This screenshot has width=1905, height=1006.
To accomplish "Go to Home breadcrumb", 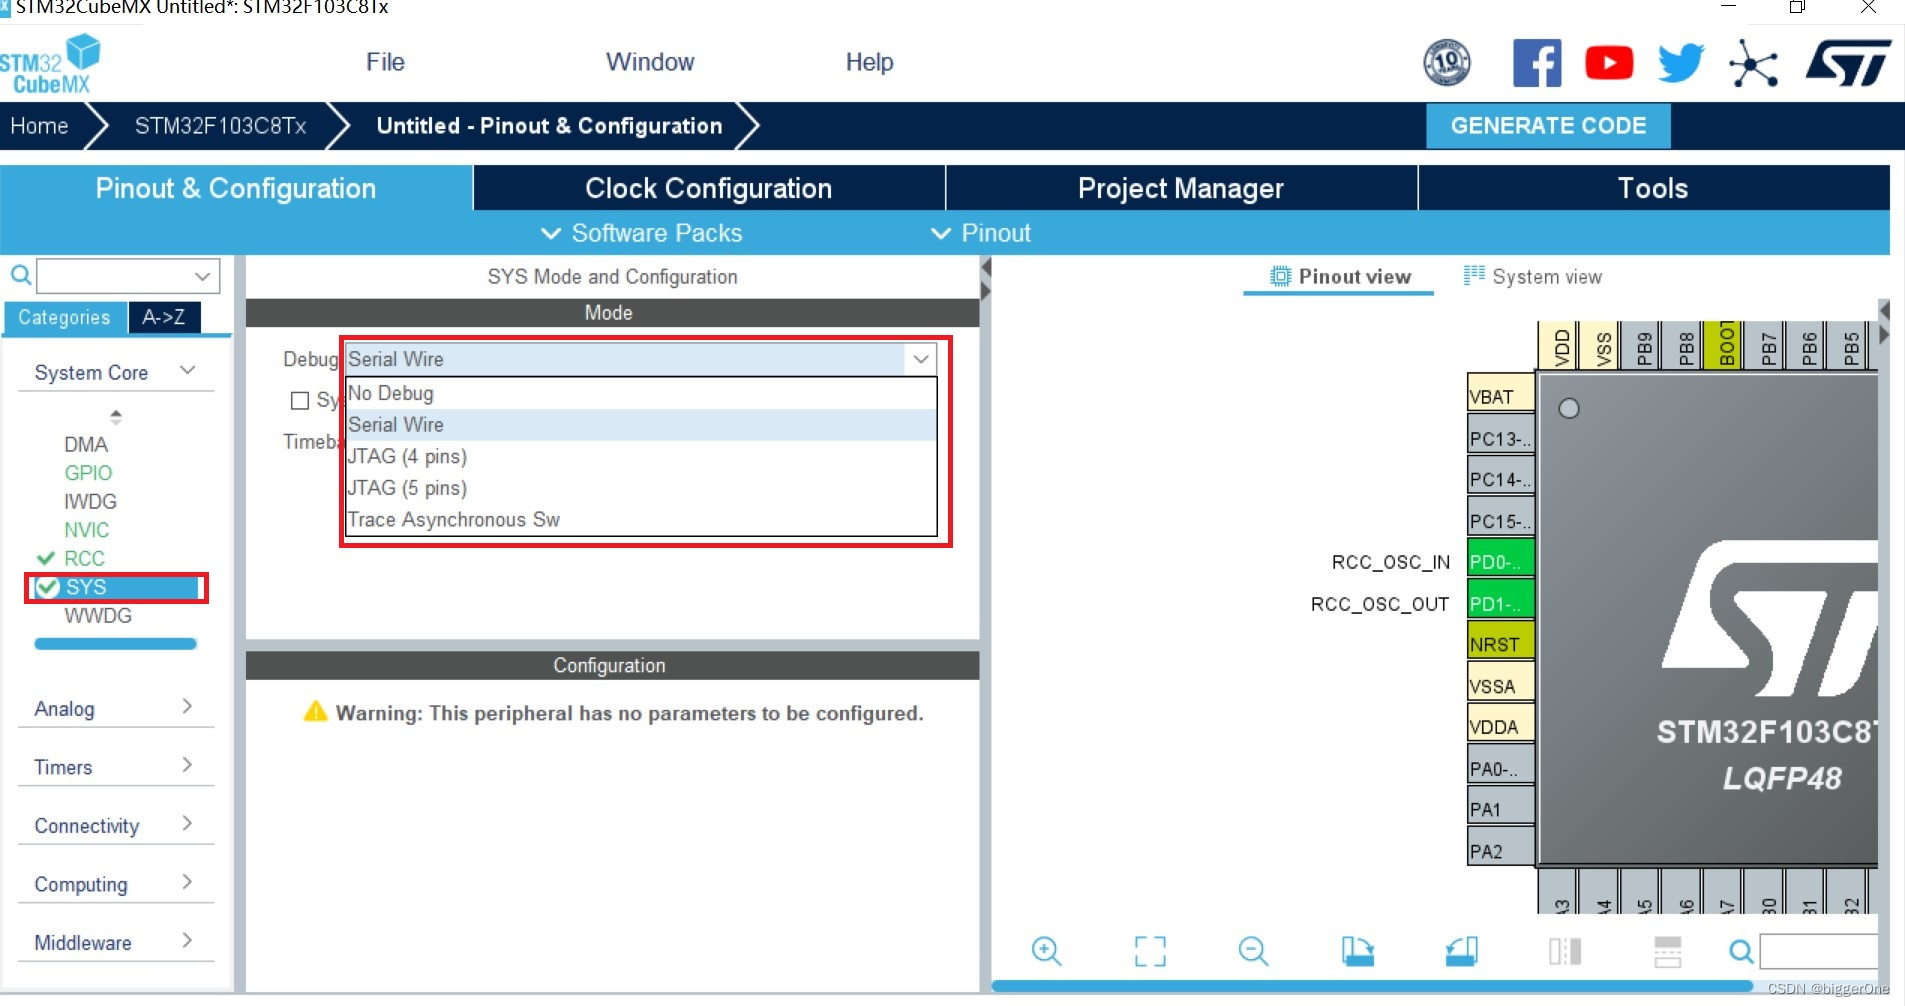I will click(40, 126).
